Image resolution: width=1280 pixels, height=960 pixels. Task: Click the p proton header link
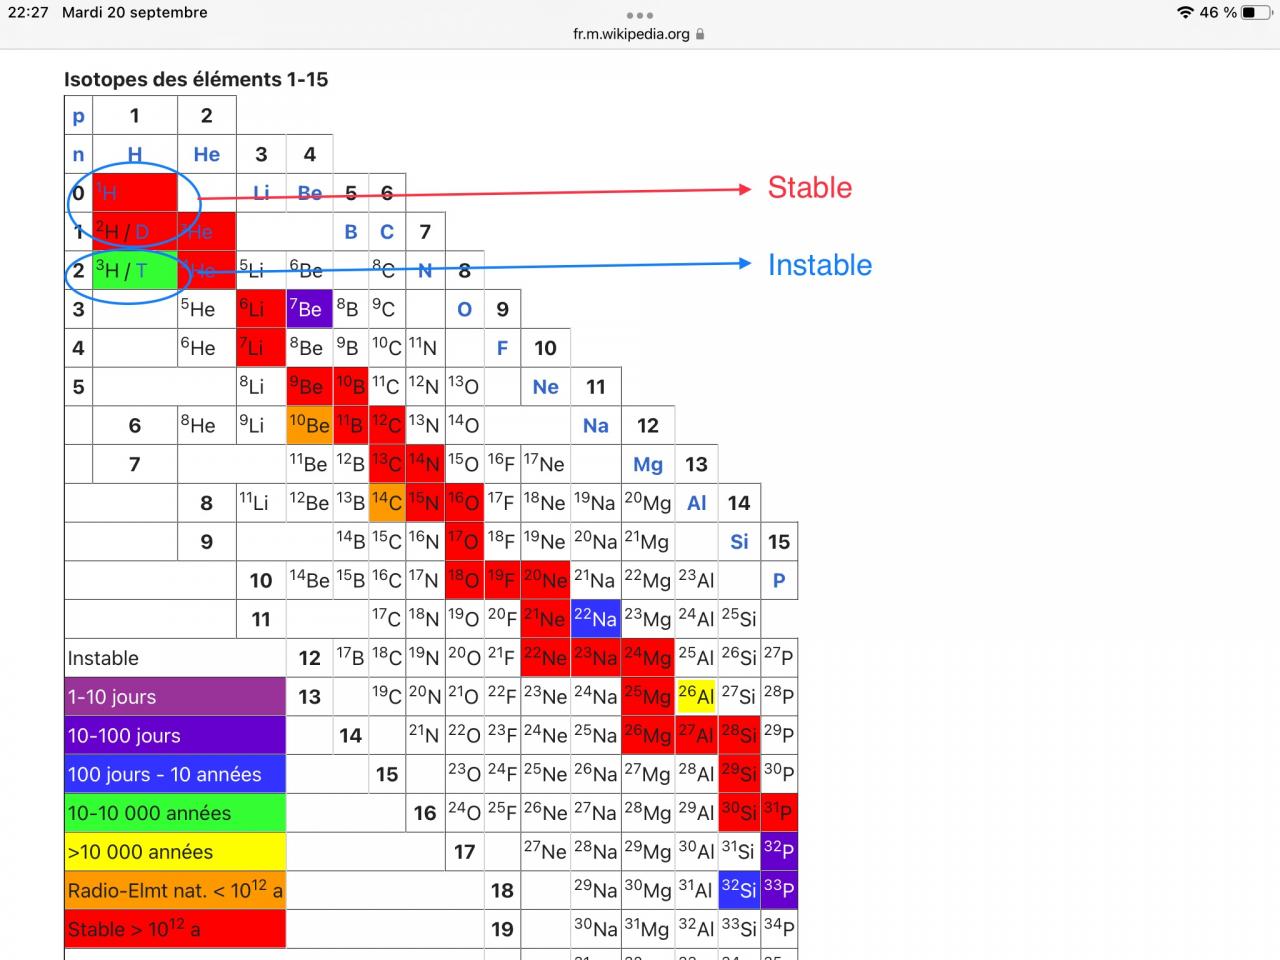click(x=79, y=116)
